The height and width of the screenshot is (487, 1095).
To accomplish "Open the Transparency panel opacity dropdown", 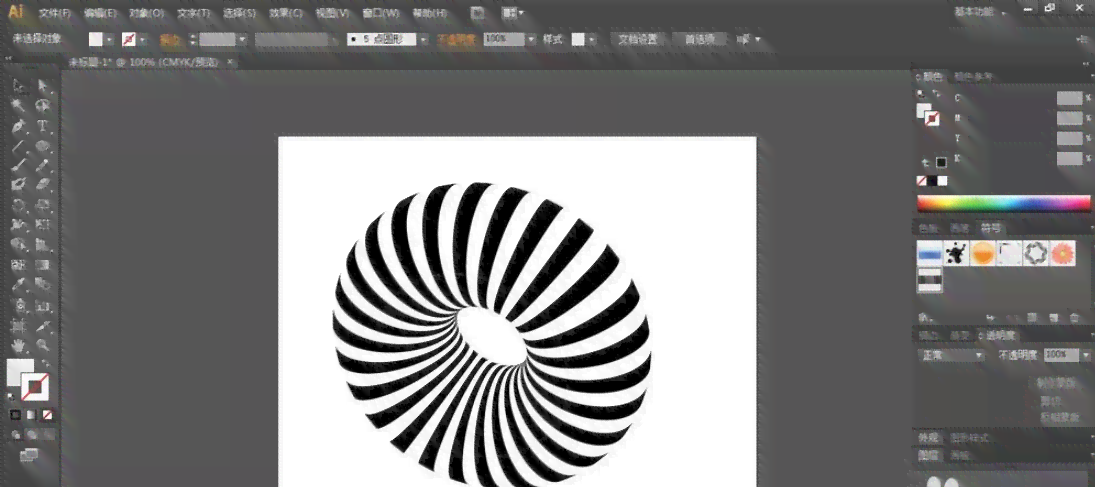I will (1085, 355).
